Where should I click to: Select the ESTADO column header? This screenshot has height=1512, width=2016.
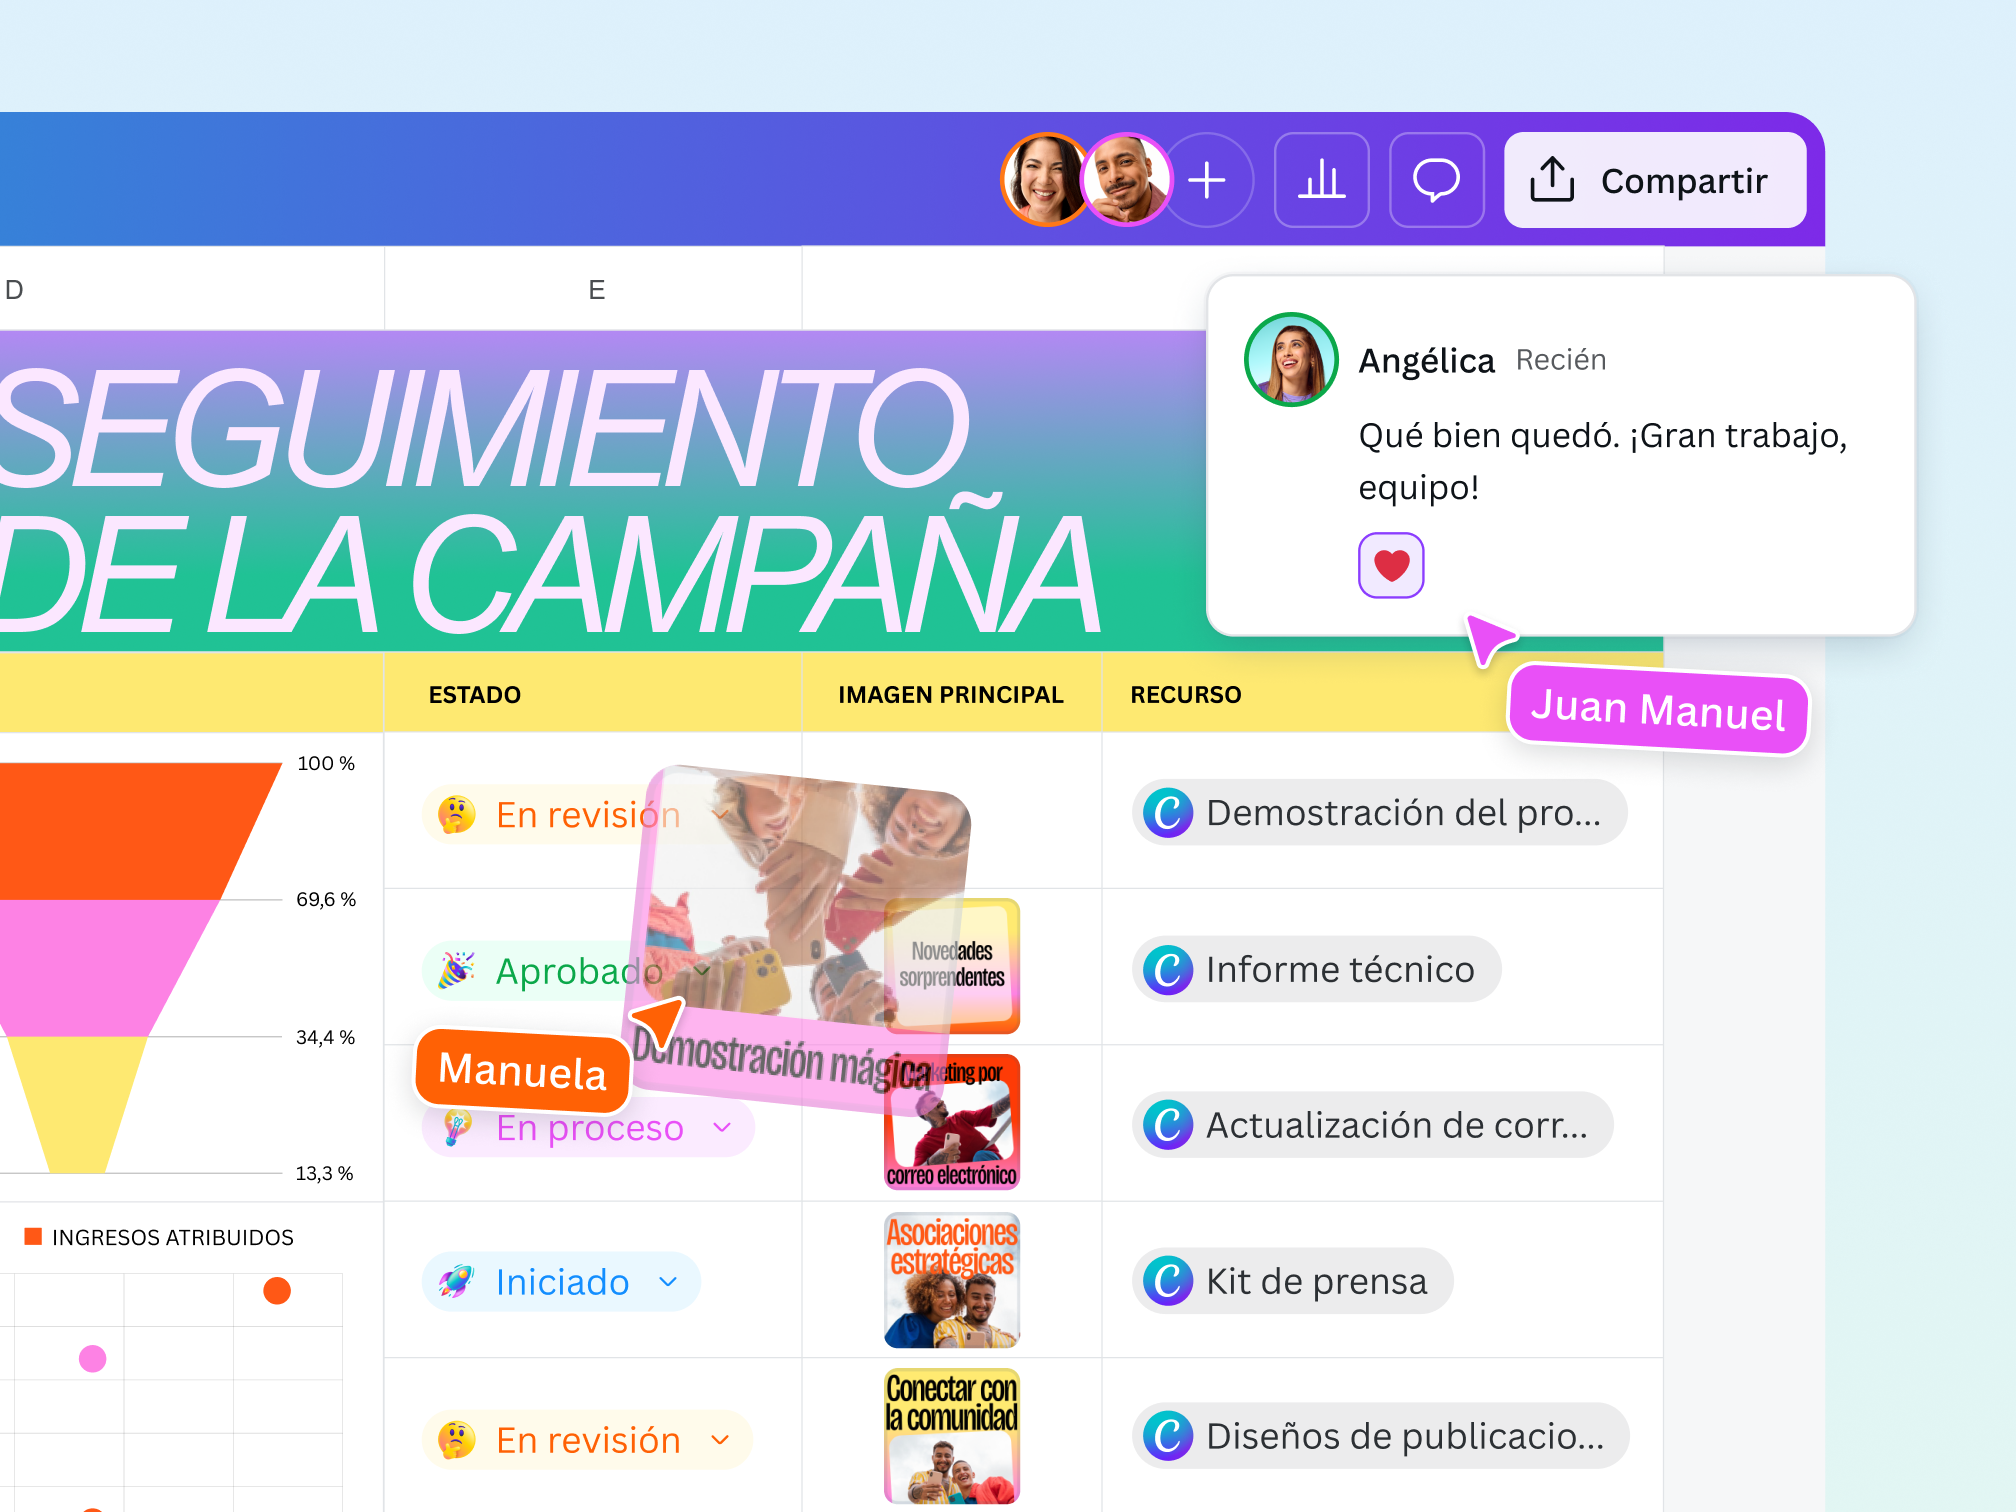click(x=475, y=695)
